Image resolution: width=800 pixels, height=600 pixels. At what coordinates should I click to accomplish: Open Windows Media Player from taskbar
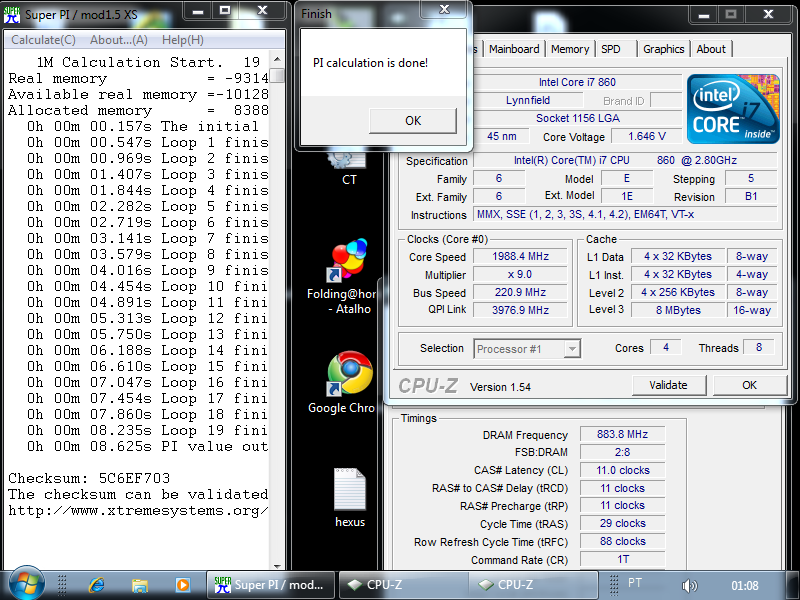(182, 585)
